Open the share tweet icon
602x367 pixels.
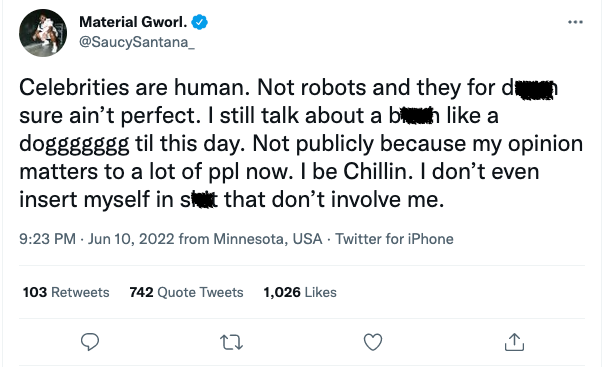514,342
